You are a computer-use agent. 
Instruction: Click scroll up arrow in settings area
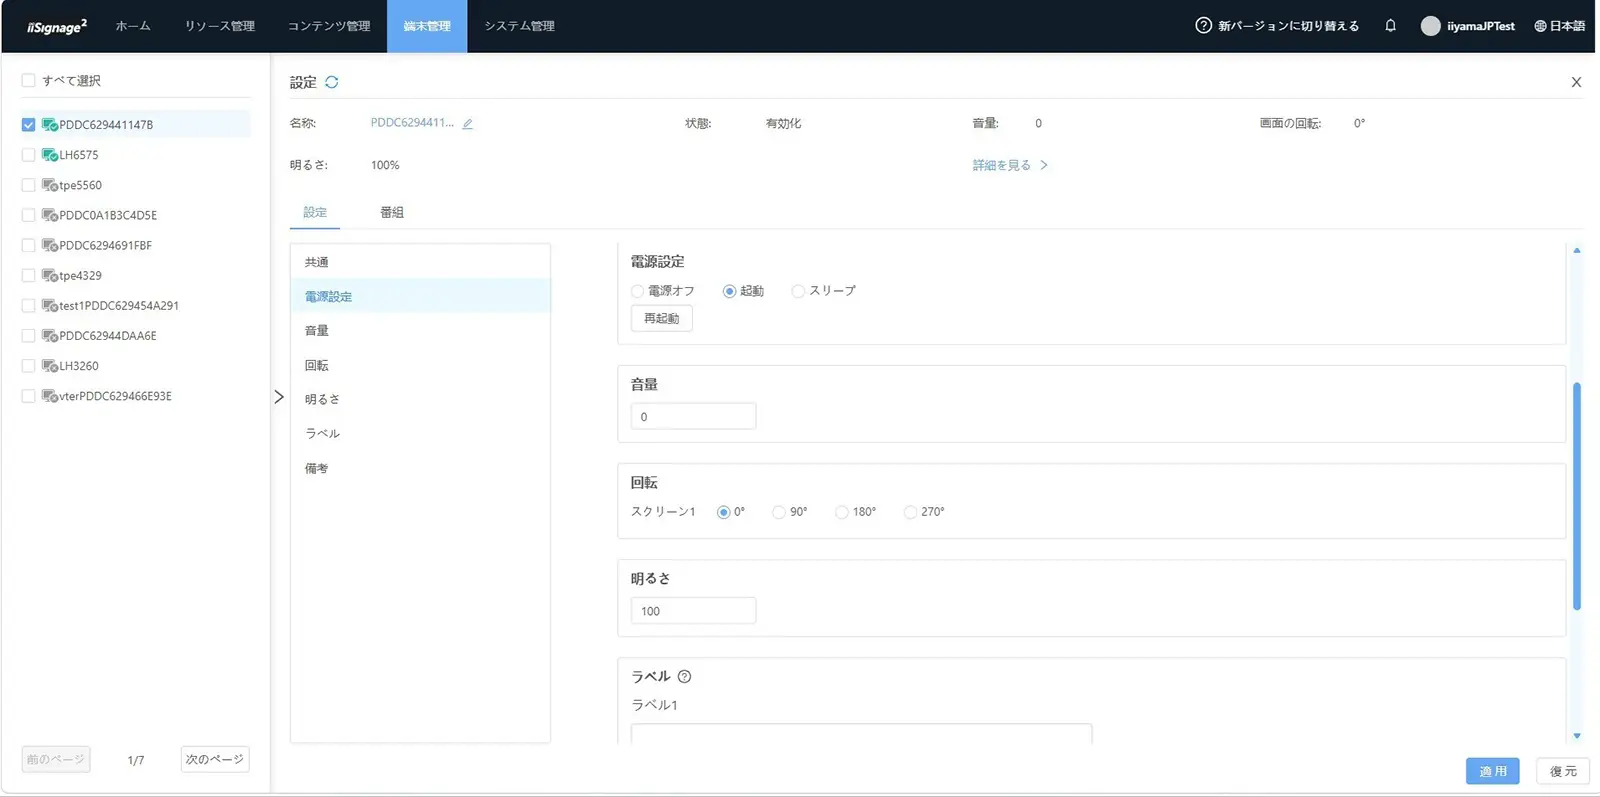pyautogui.click(x=1577, y=250)
